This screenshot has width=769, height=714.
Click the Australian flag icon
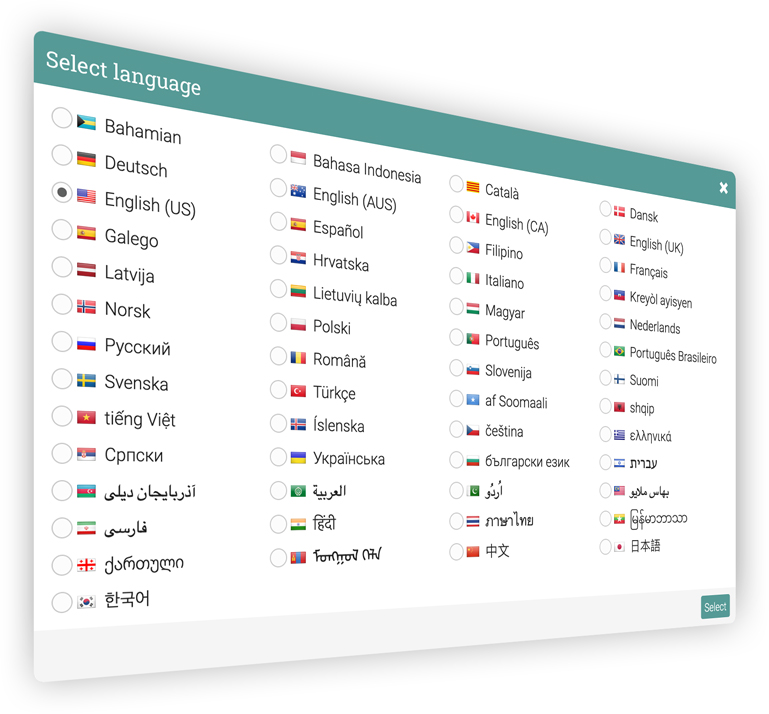[x=298, y=191]
